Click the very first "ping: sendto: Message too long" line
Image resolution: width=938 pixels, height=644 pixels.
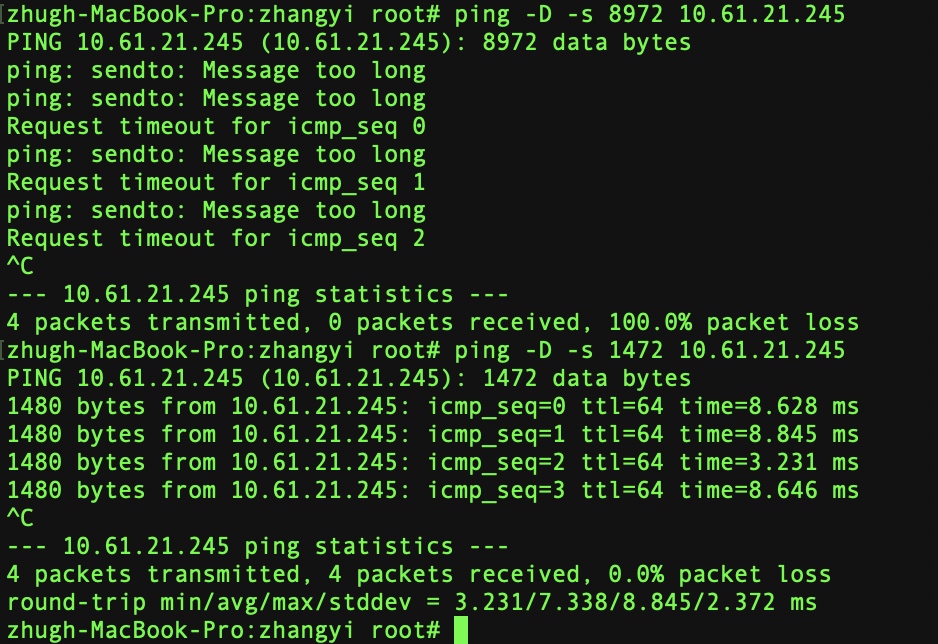[x=216, y=71]
